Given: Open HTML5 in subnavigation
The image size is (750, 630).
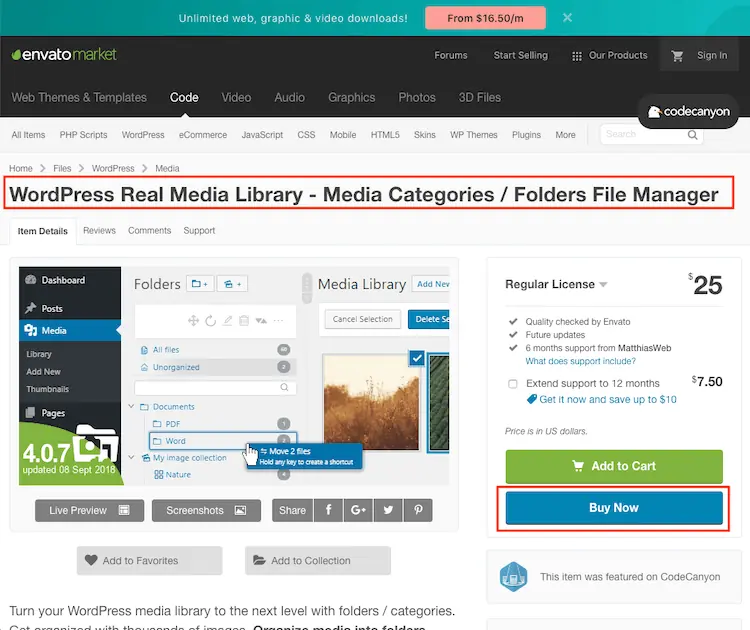Looking at the screenshot, I should click(x=385, y=135).
